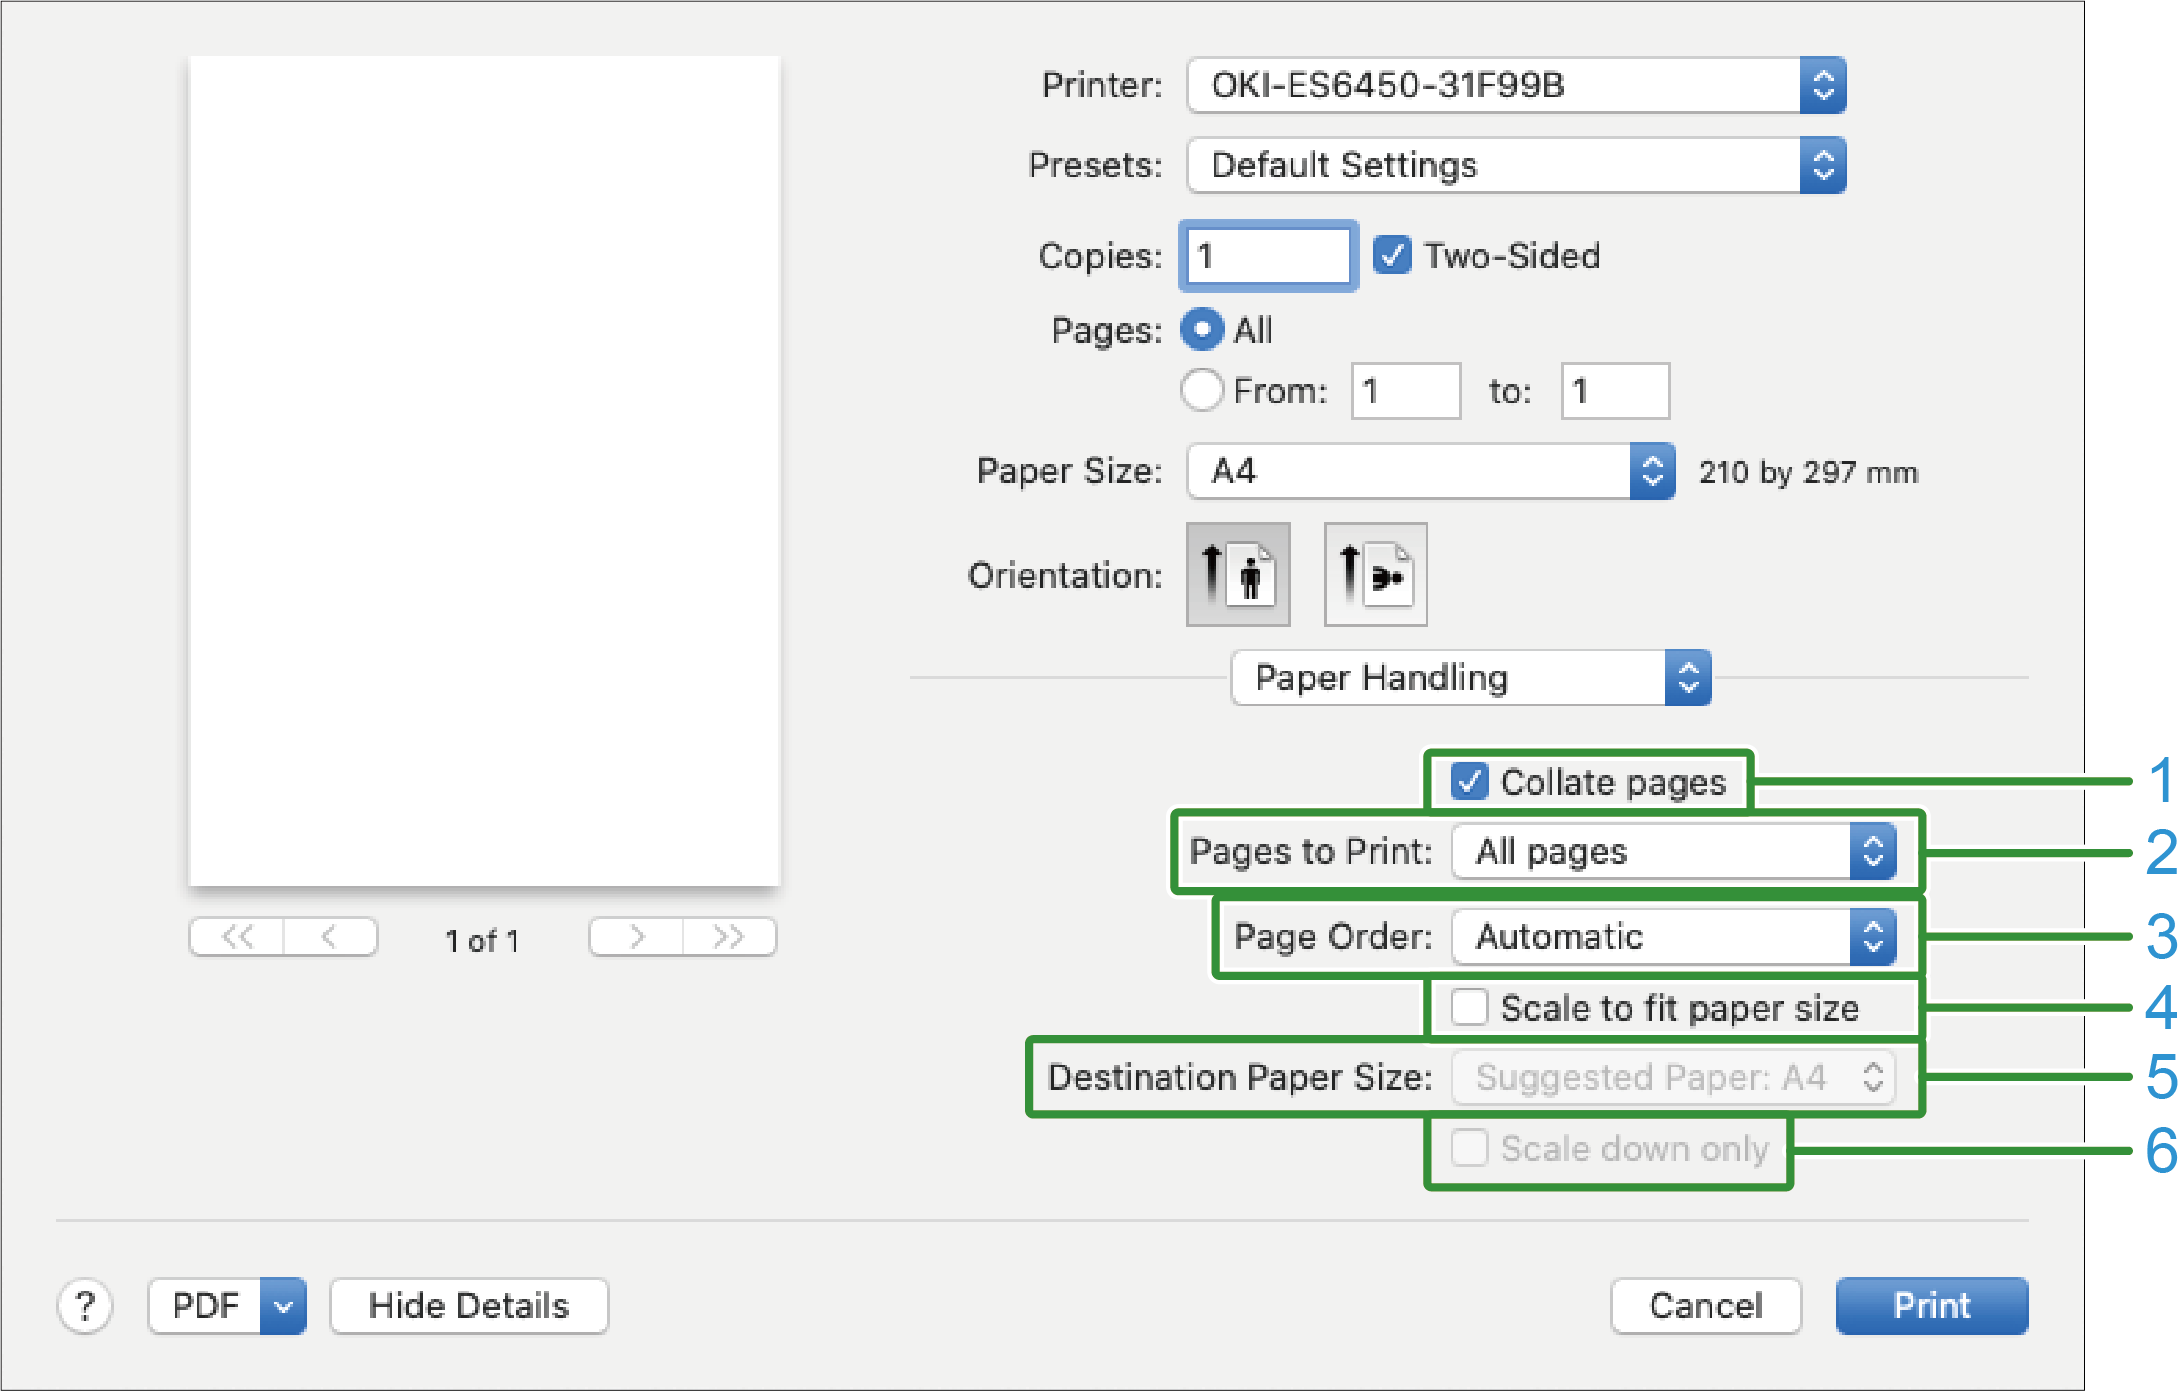This screenshot has height=1391, width=2180.
Task: Toggle Collate pages checkbox
Action: 1469,781
